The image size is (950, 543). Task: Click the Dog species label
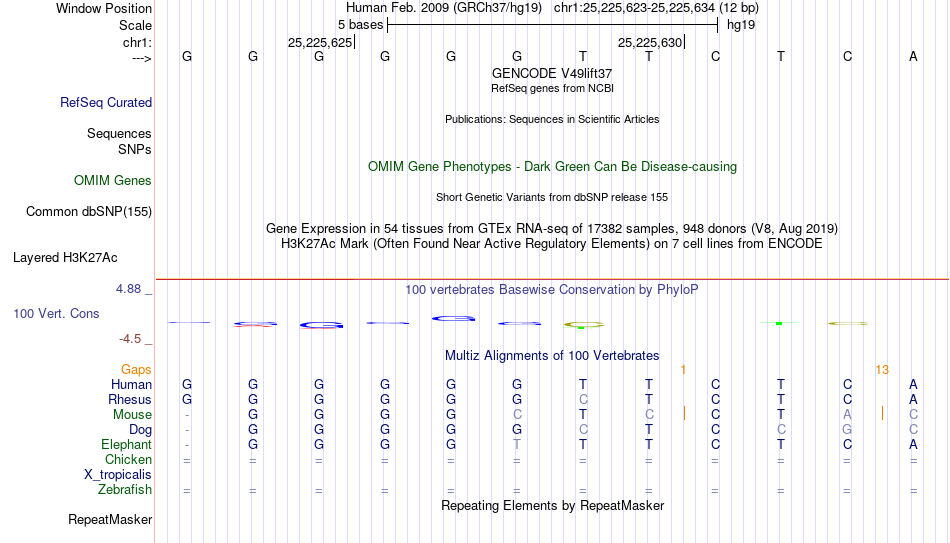pyautogui.click(x=141, y=430)
